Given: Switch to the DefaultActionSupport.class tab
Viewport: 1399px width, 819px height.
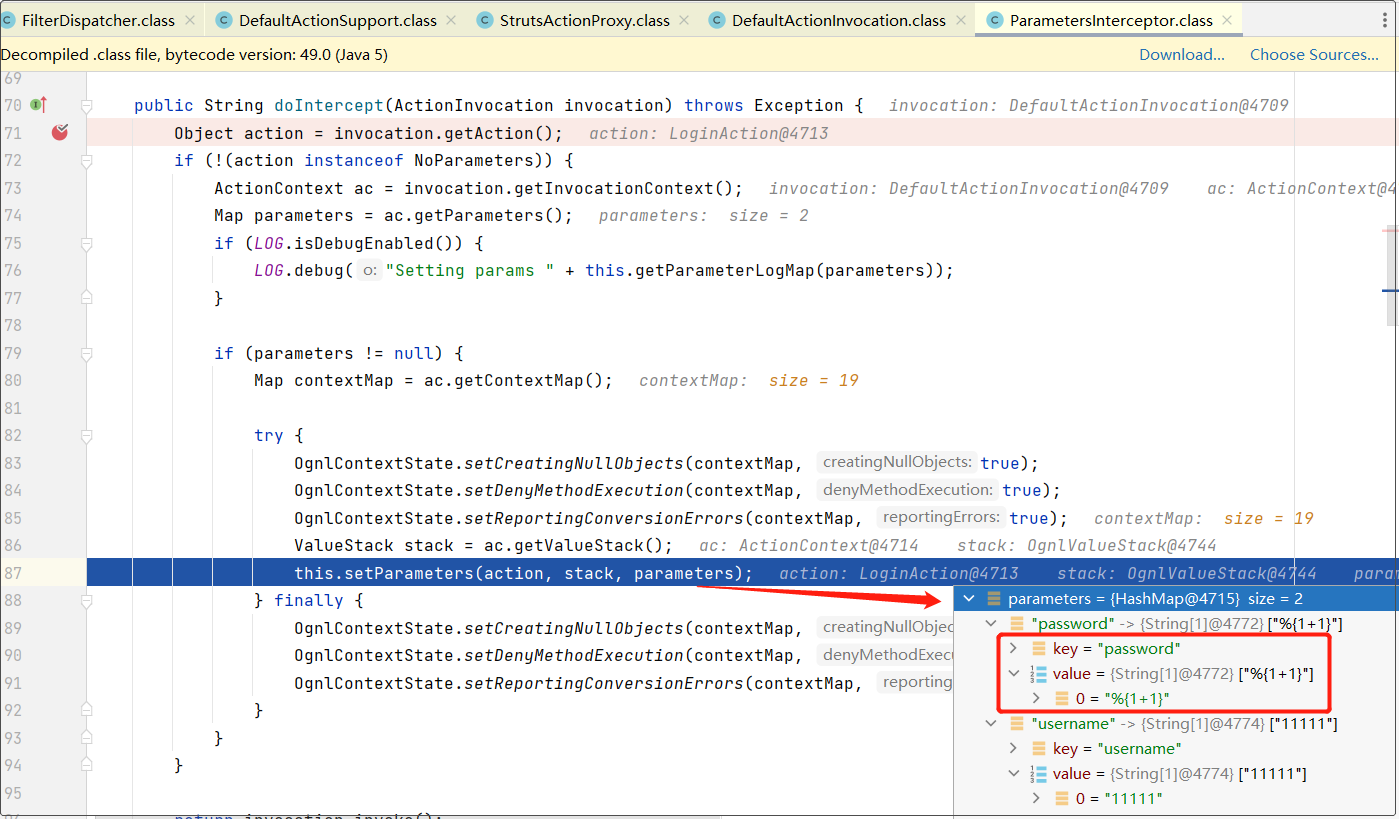Looking at the screenshot, I should tap(337, 20).
